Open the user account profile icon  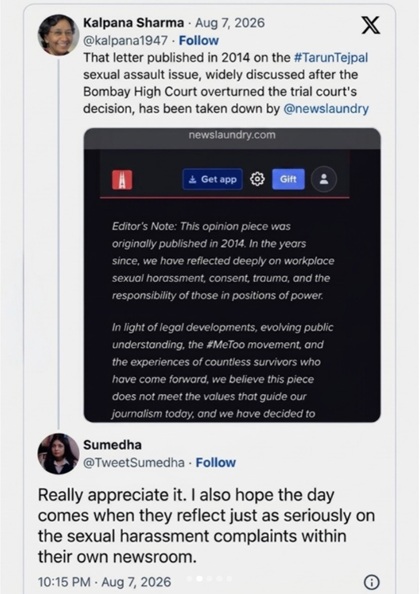[x=324, y=179]
